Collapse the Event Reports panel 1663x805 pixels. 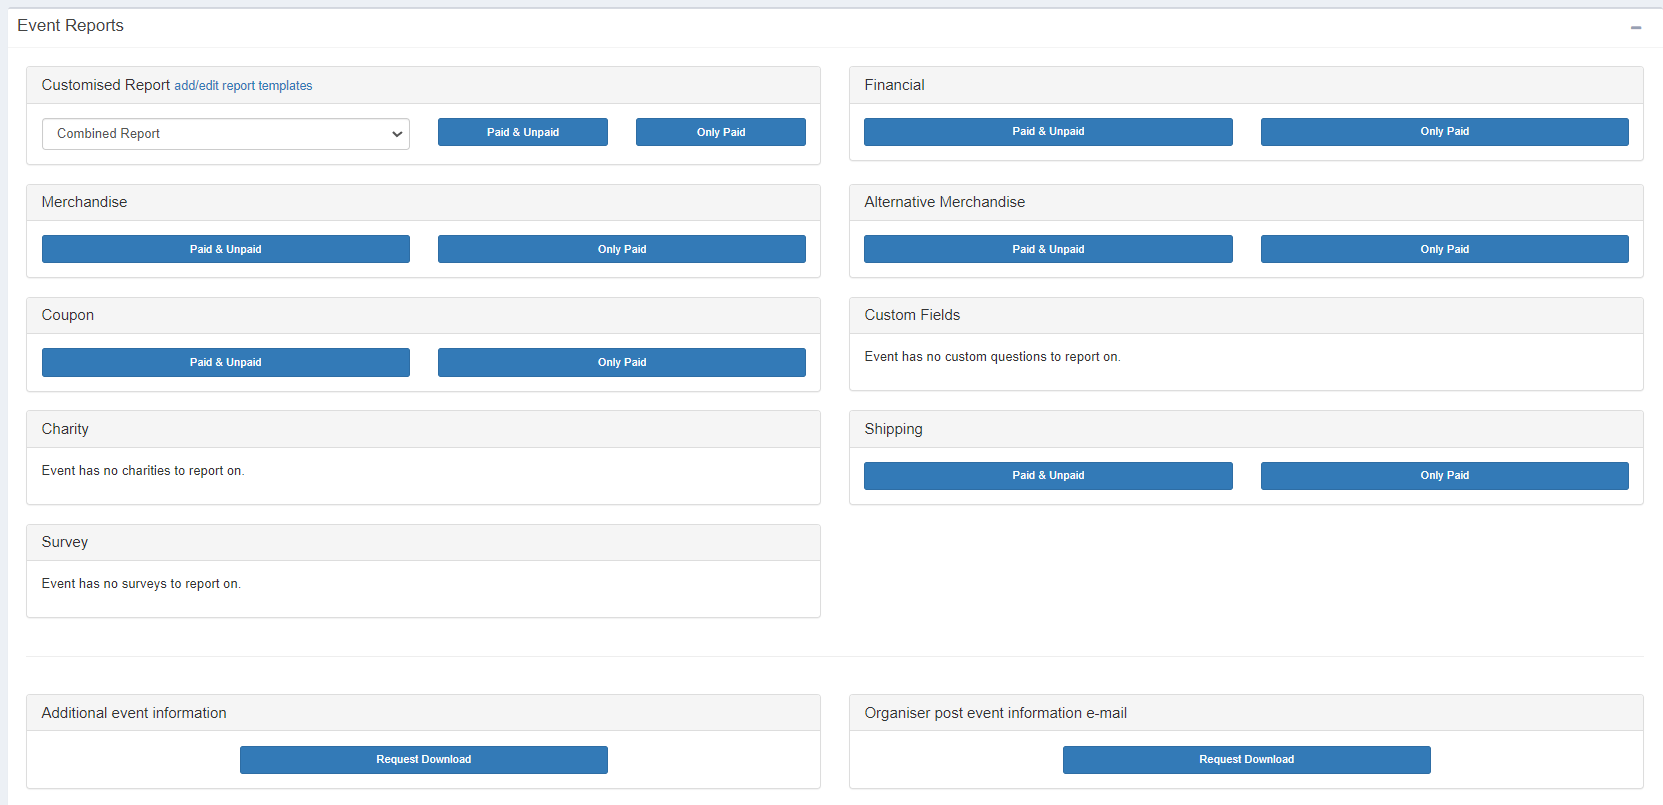point(1636,27)
